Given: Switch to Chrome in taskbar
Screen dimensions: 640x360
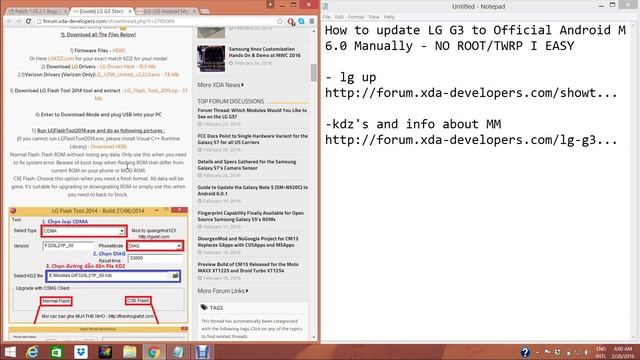Looking at the screenshot, I should (x=154, y=352).
